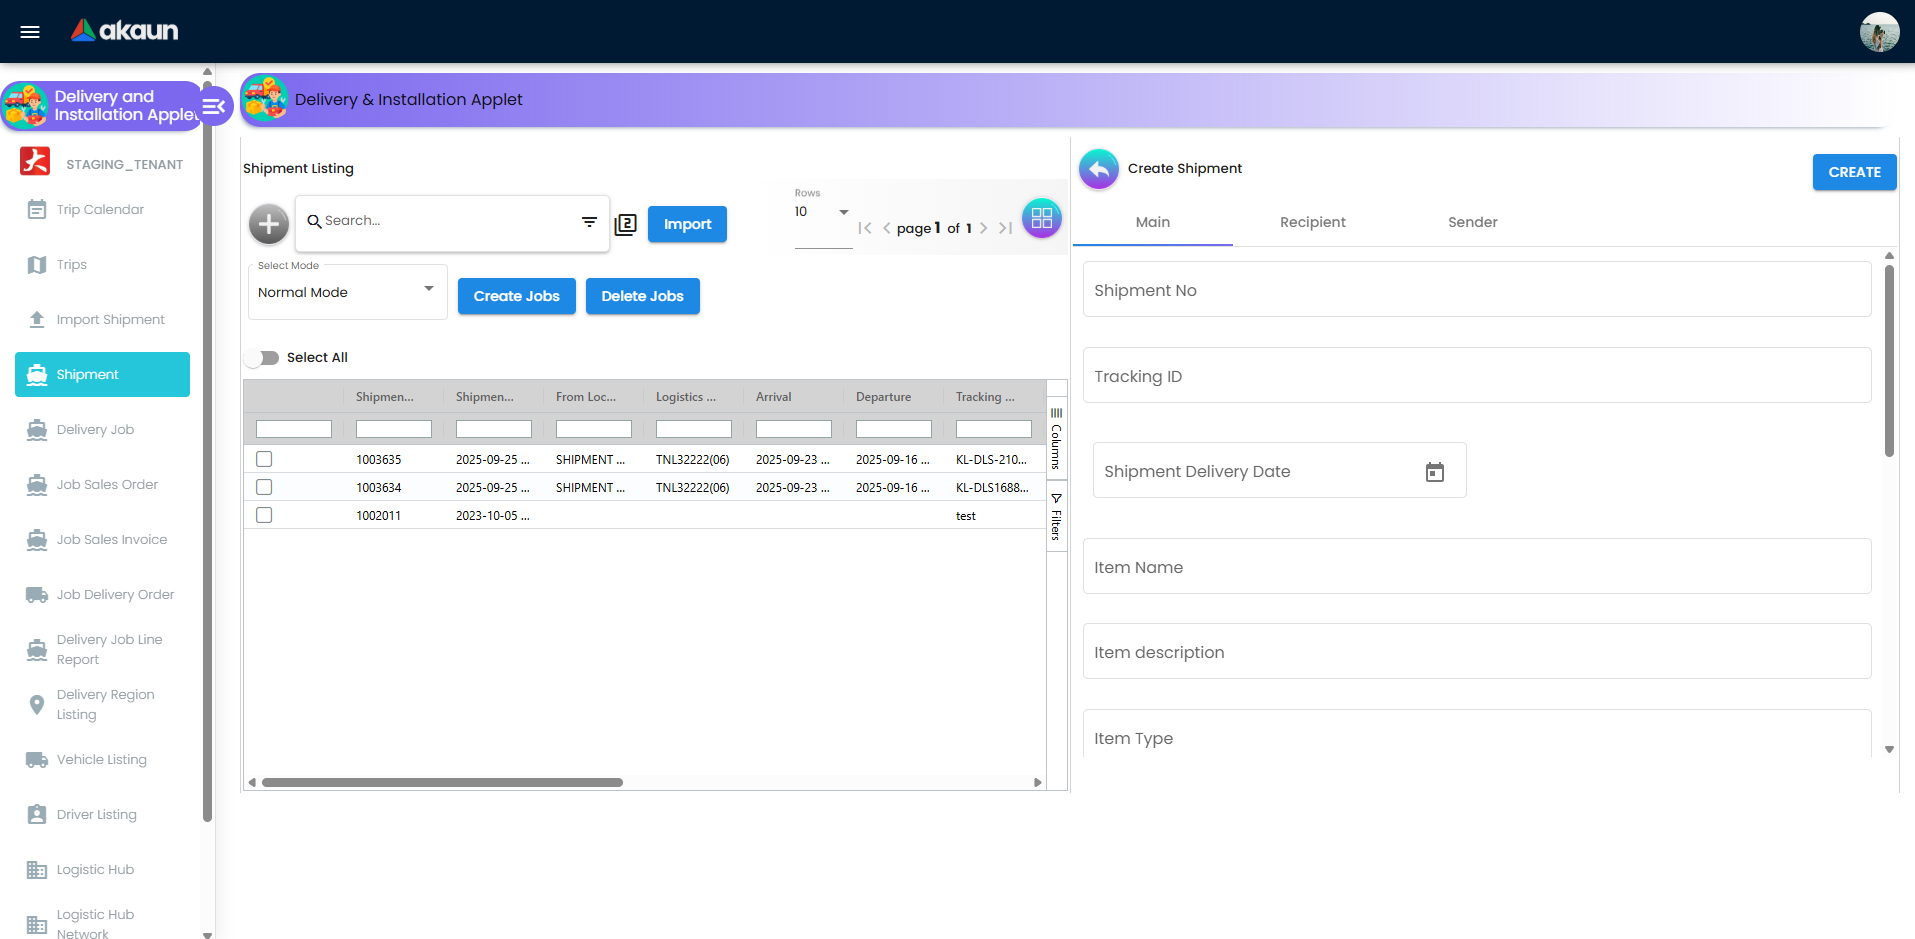
Task: Expand the Rows per page dropdown
Action: pyautogui.click(x=842, y=212)
